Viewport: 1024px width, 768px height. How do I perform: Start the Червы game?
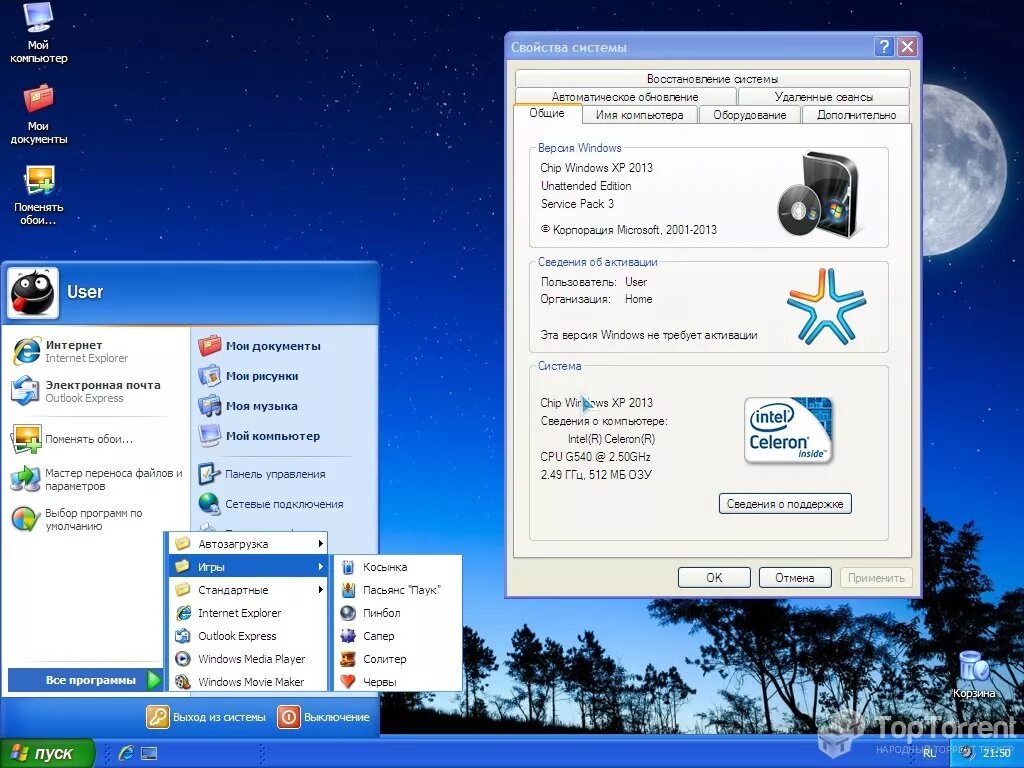(x=397, y=681)
